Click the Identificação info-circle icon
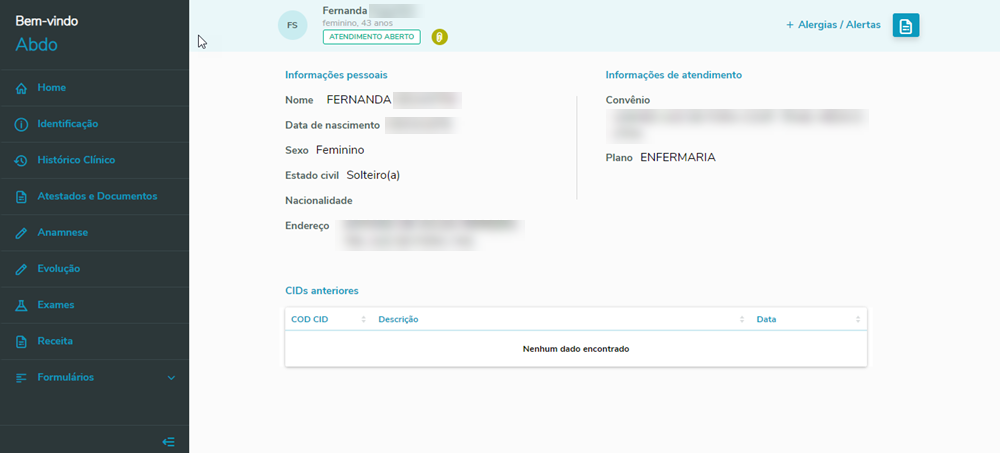The width and height of the screenshot is (1000, 453). 21,124
